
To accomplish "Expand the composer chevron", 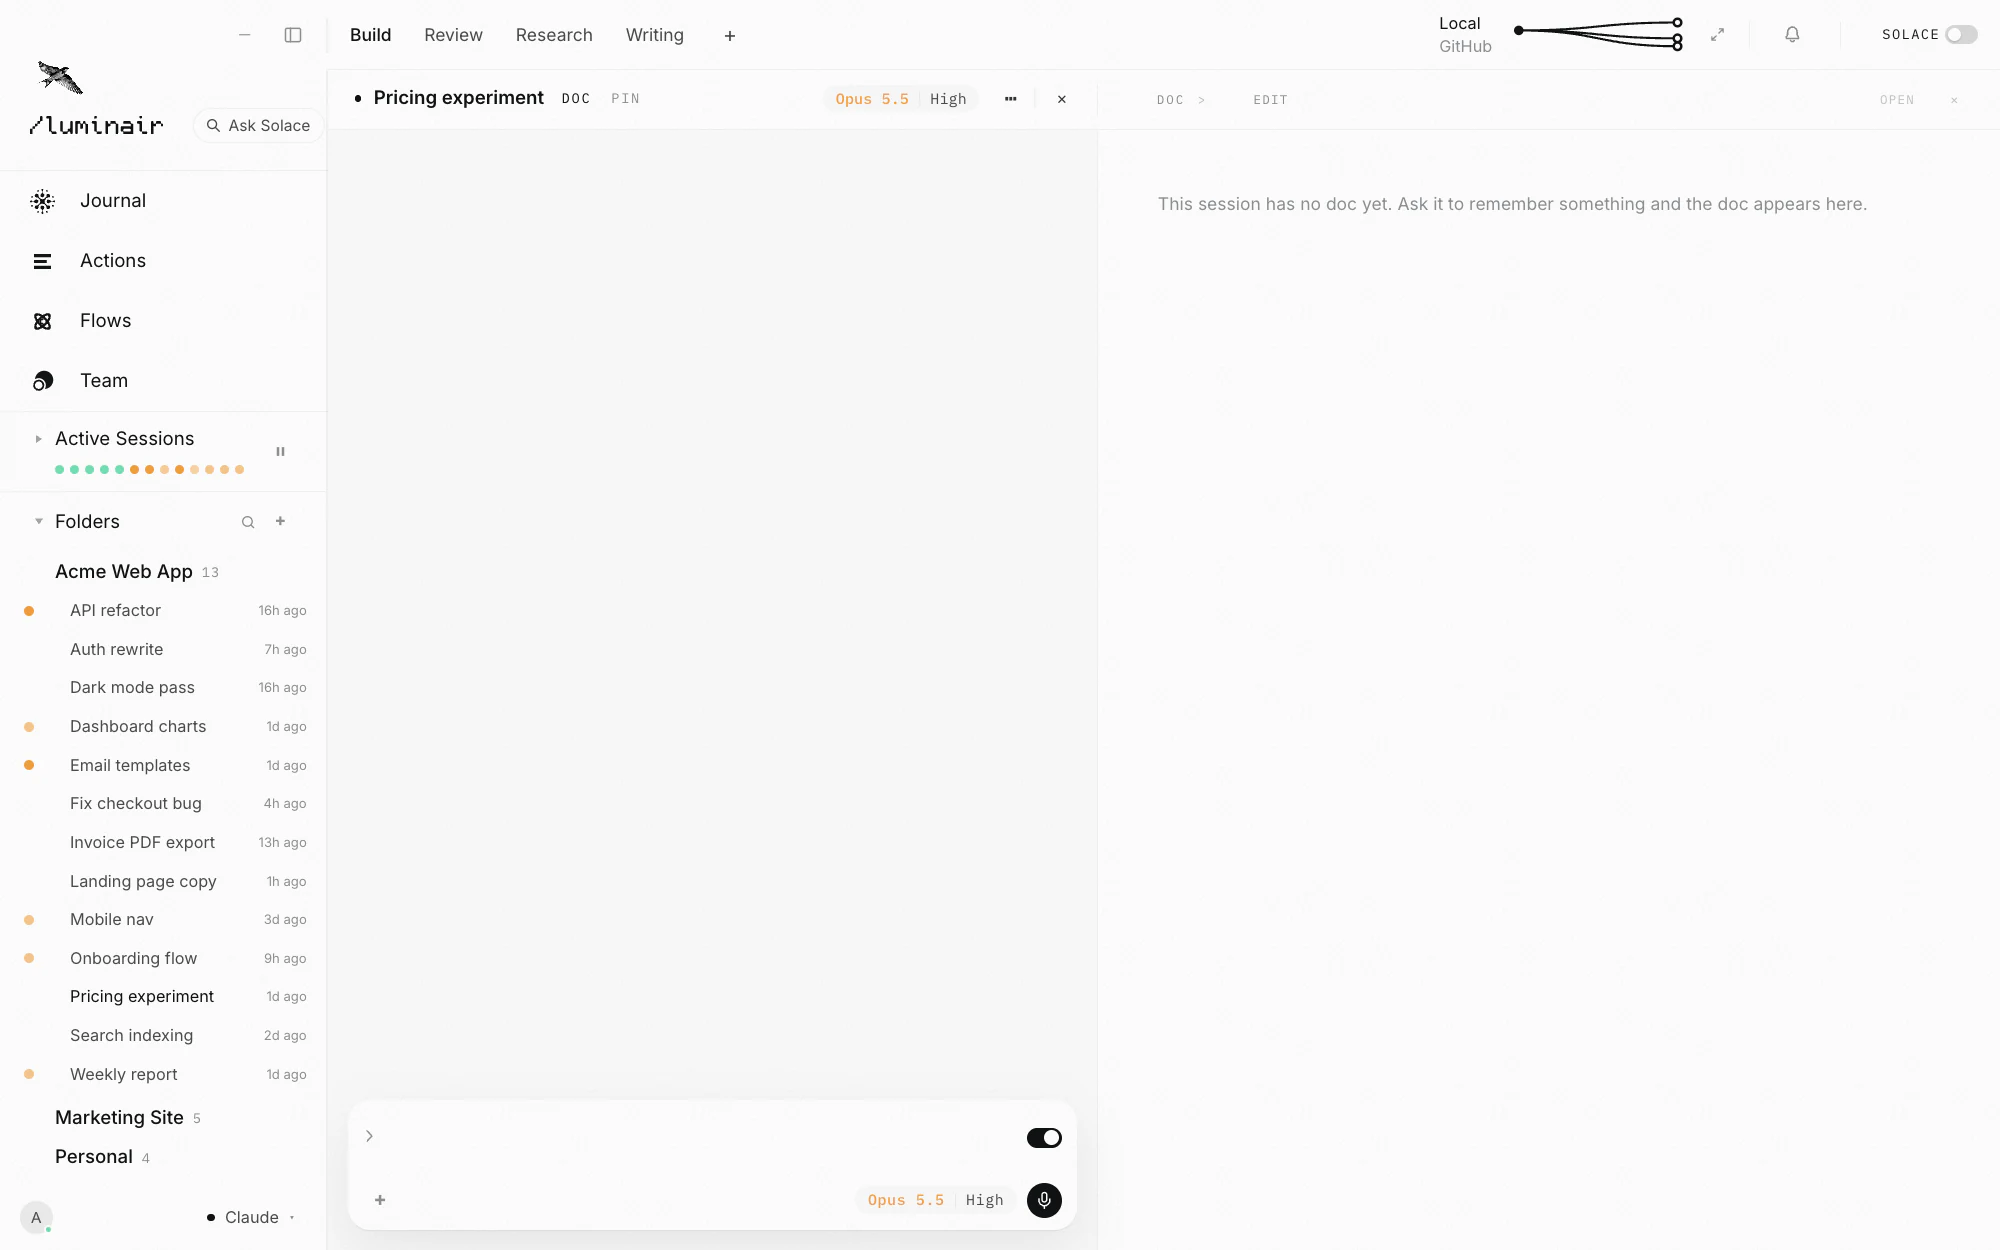I will (x=369, y=1136).
